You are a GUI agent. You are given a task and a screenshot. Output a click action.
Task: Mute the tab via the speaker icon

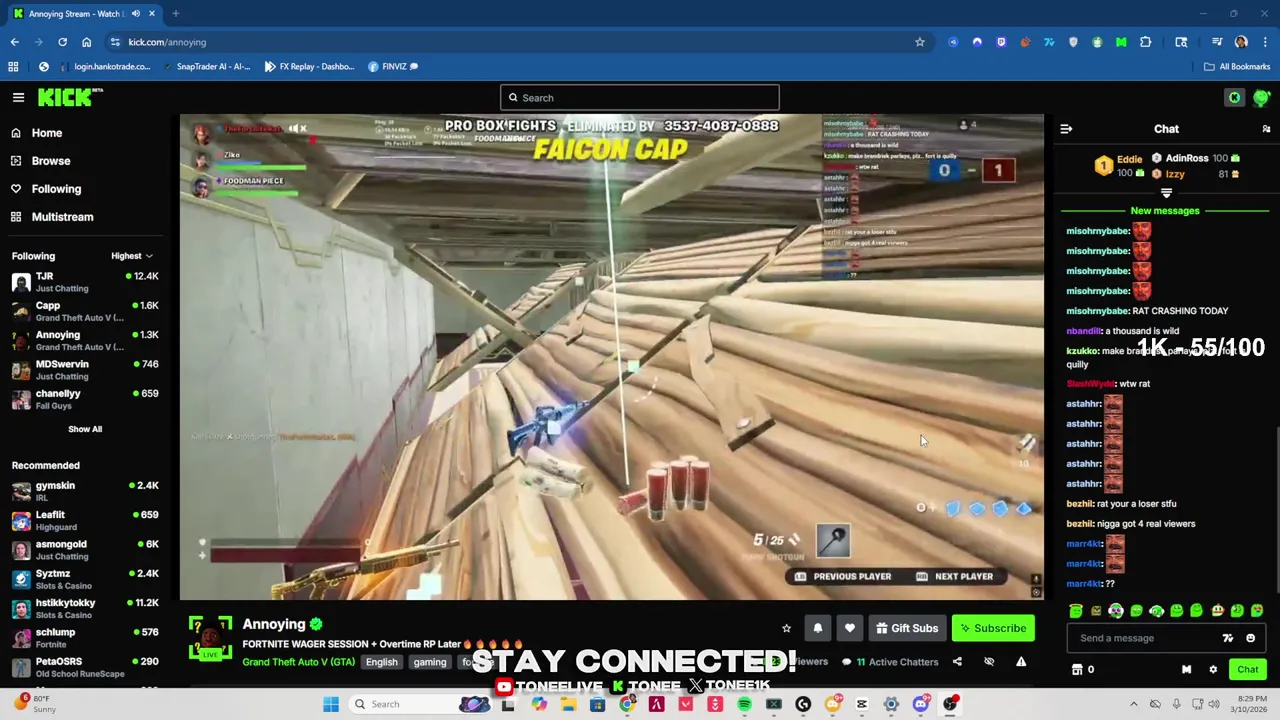(135, 14)
